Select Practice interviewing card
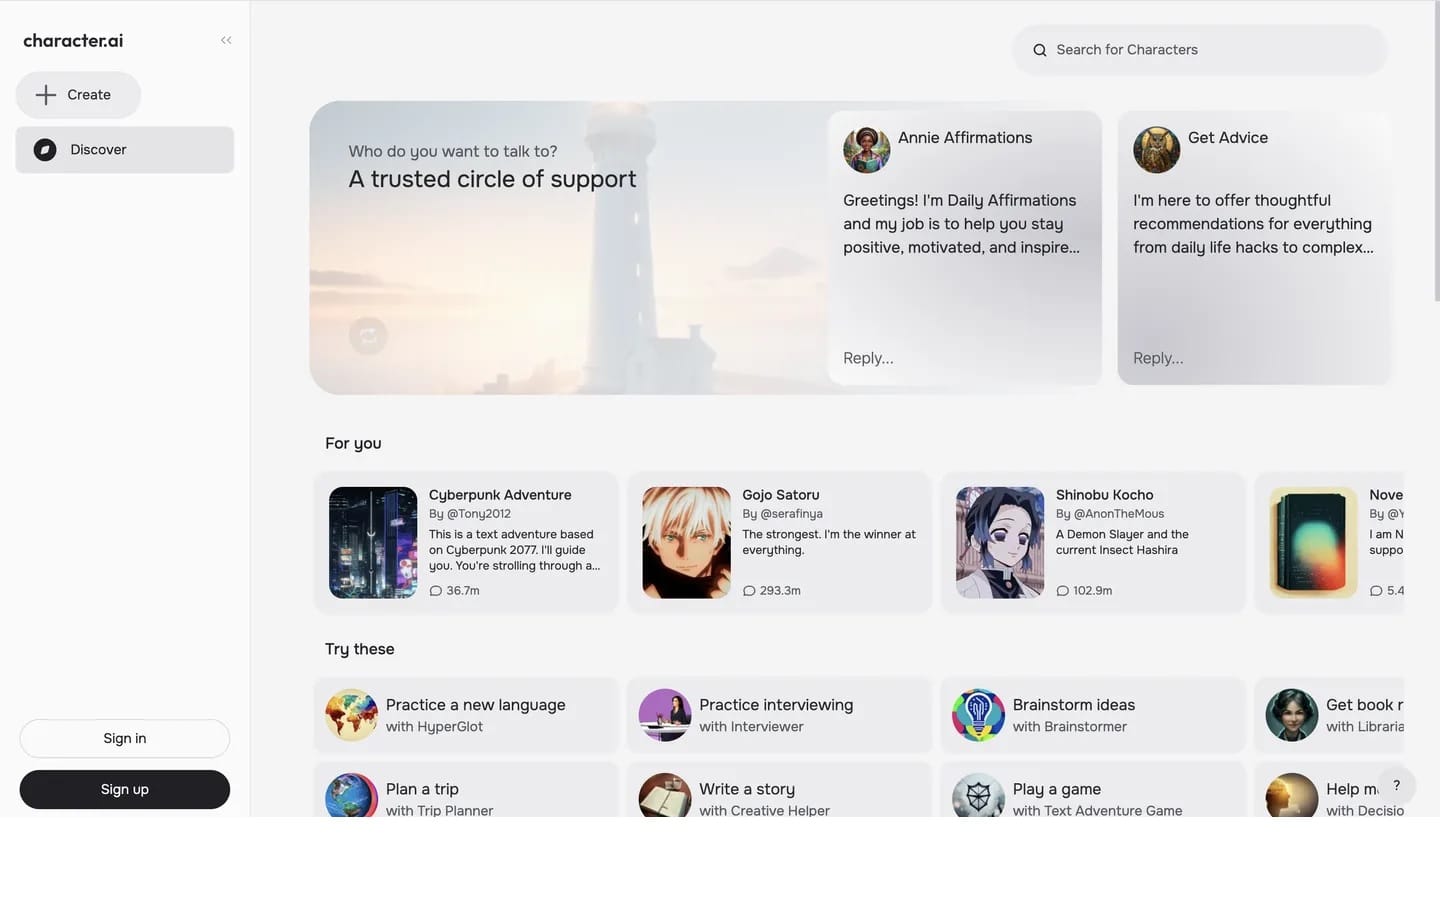The height and width of the screenshot is (897, 1440). click(x=779, y=715)
